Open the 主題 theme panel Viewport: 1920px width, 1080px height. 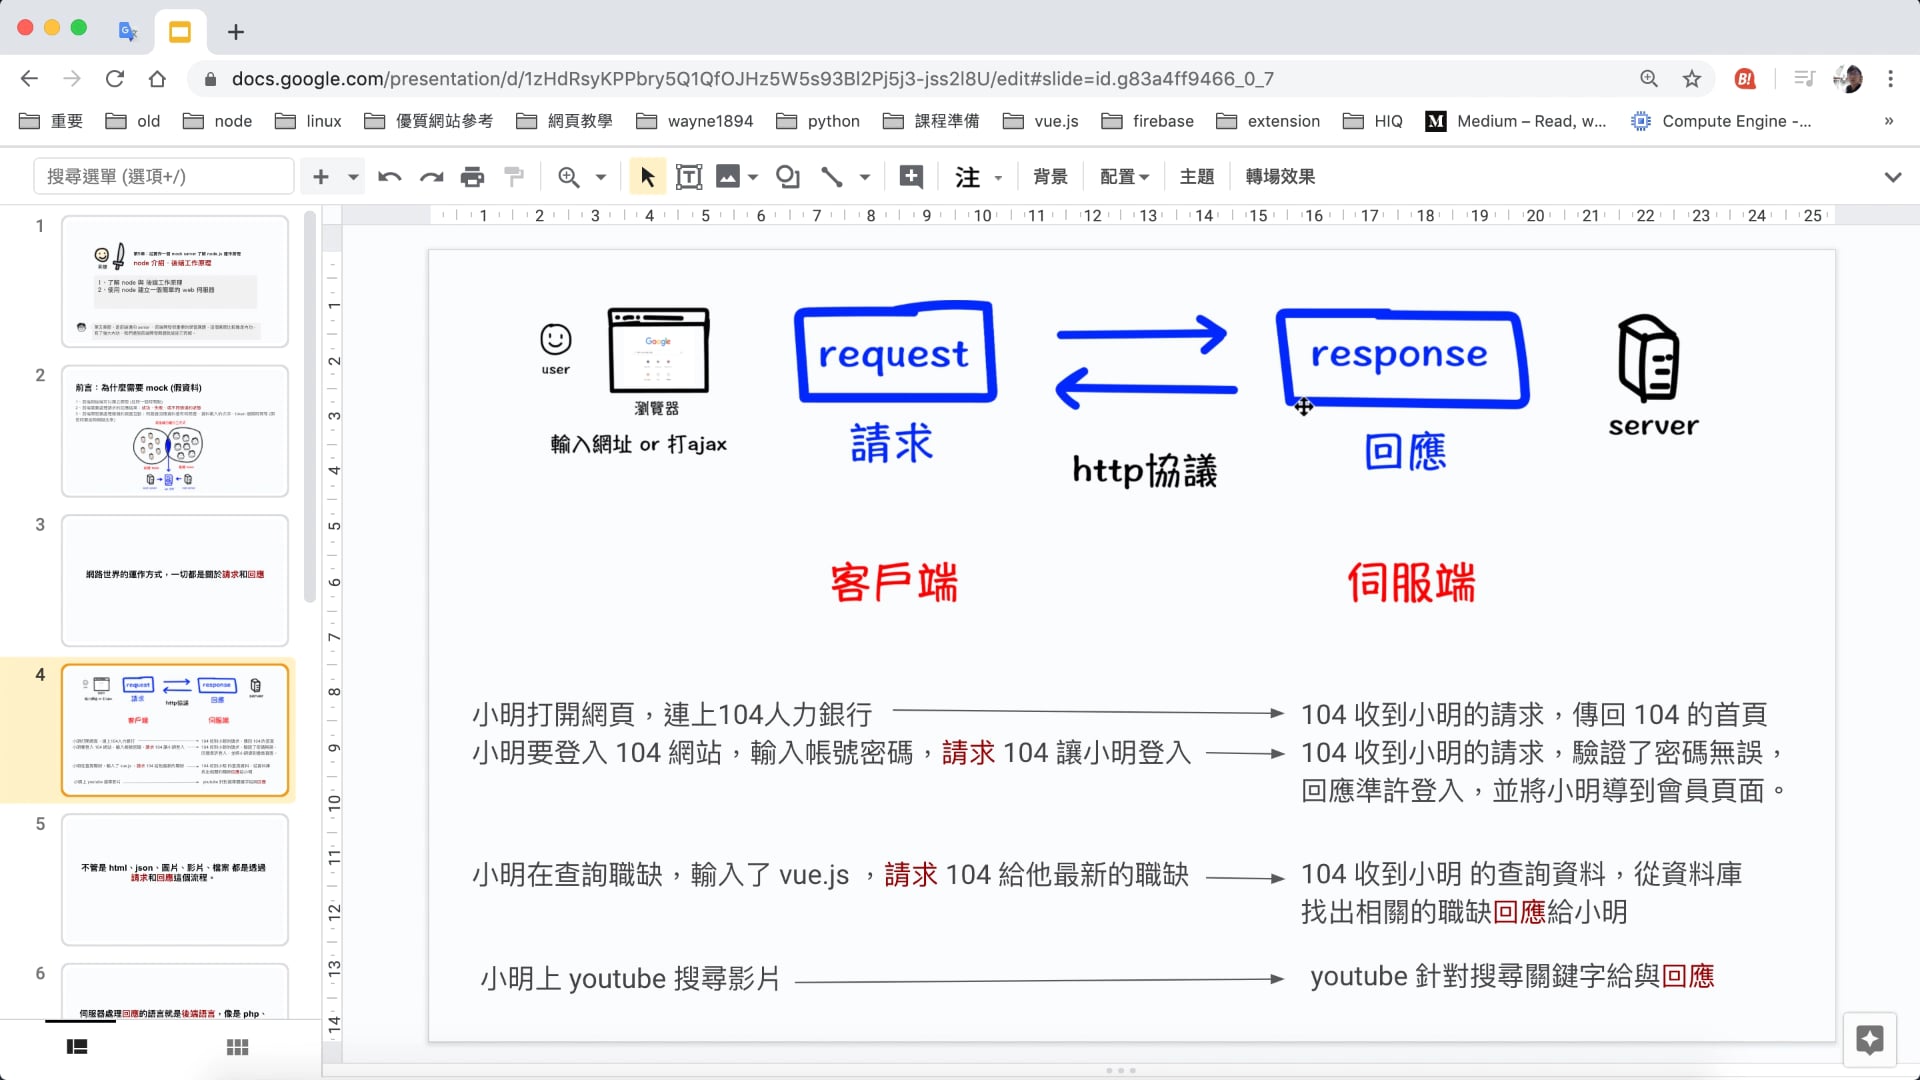[1196, 177]
